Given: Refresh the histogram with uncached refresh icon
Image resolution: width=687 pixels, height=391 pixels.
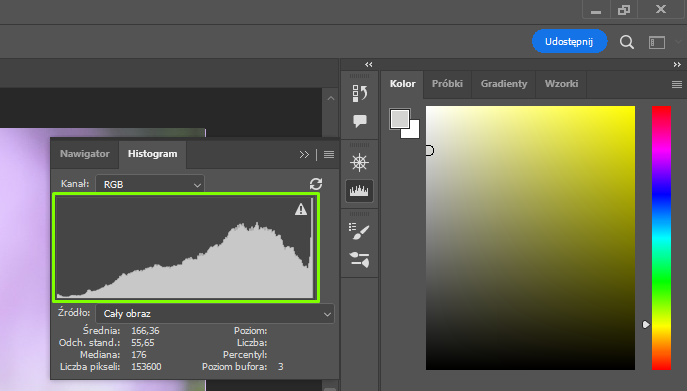Looking at the screenshot, I should [x=316, y=184].
